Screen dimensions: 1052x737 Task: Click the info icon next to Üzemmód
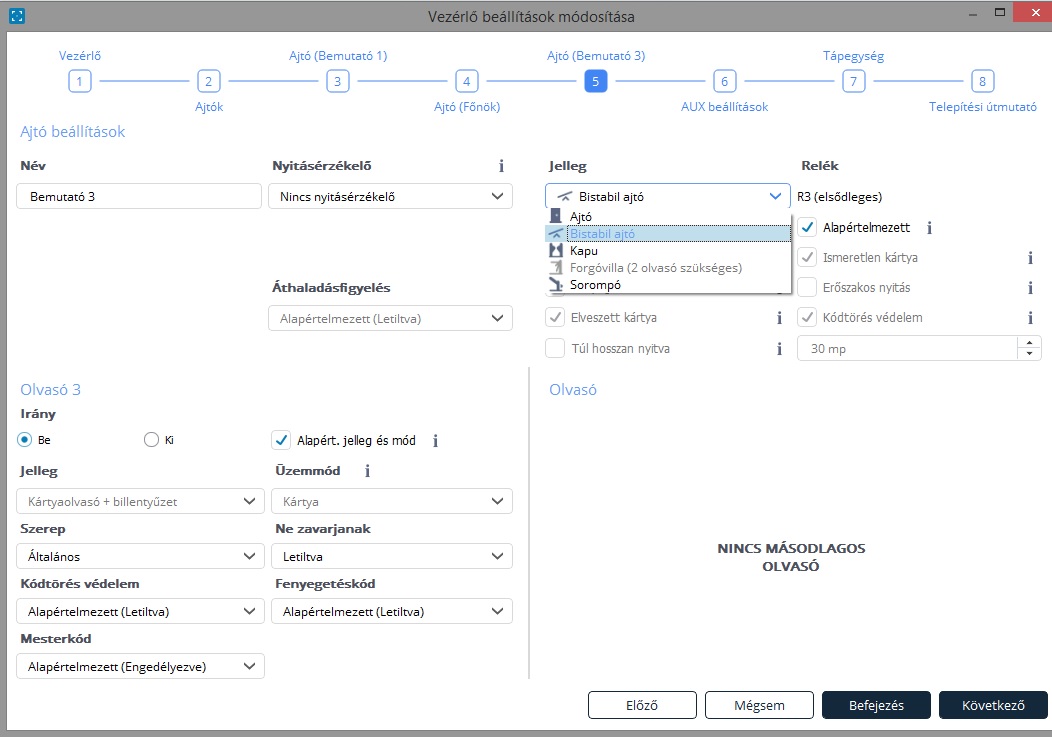coord(367,471)
